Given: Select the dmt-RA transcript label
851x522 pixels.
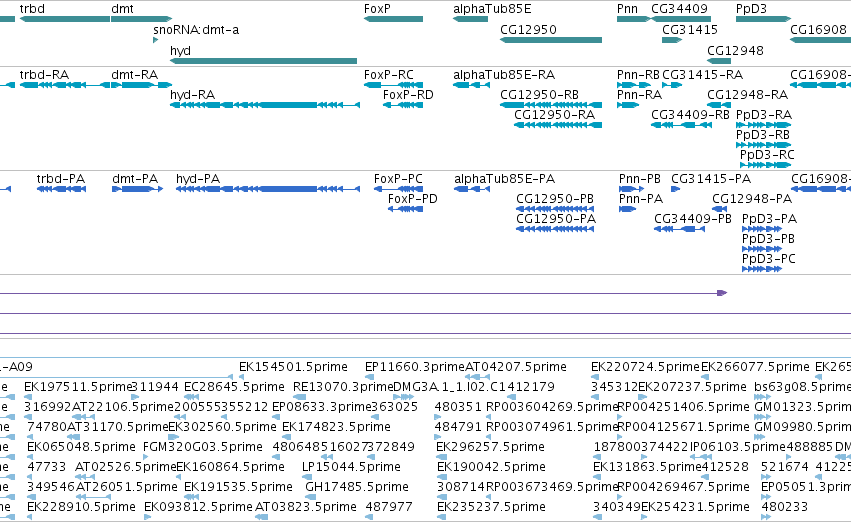Looking at the screenshot, I should [135, 75].
